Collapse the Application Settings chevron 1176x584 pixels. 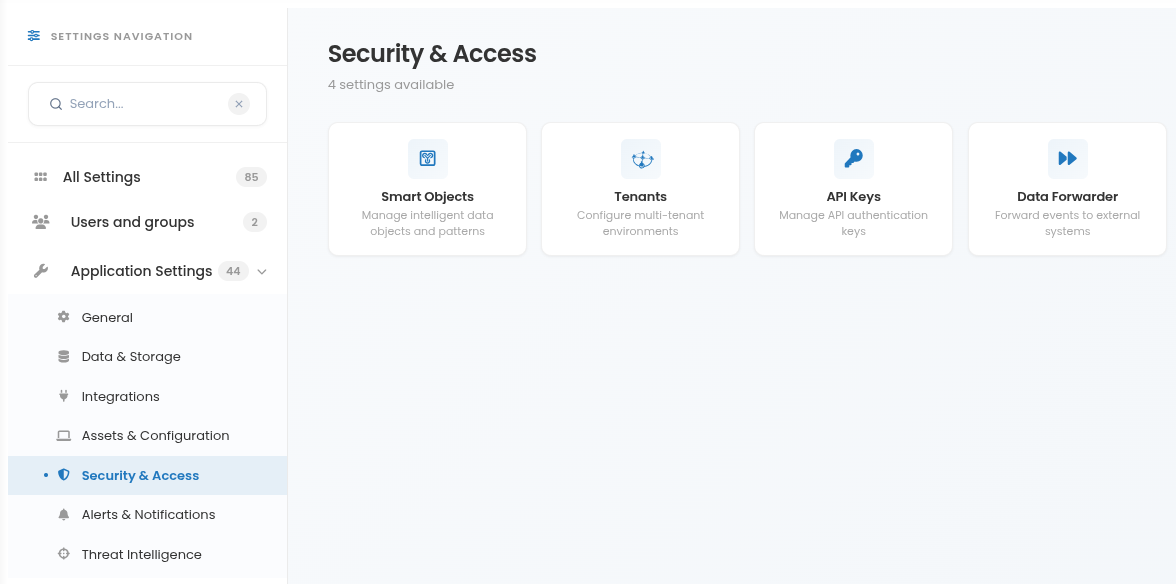262,271
